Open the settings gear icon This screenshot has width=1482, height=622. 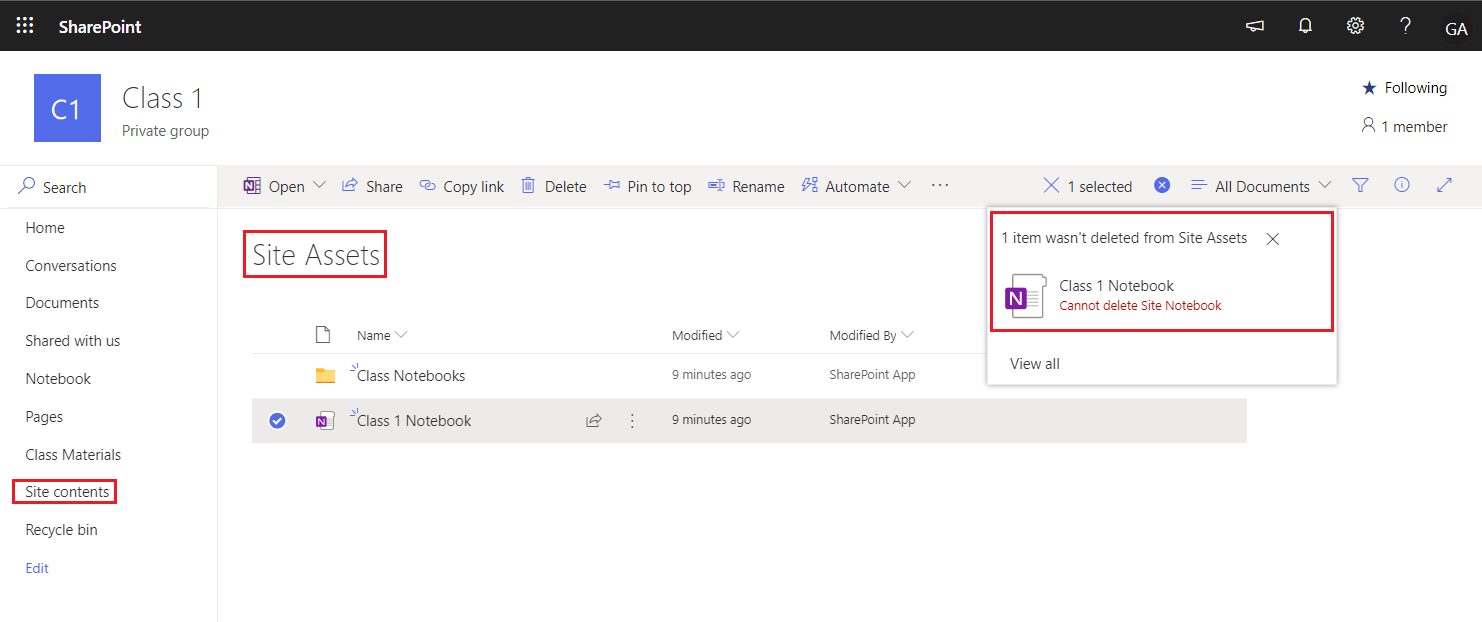coord(1355,26)
